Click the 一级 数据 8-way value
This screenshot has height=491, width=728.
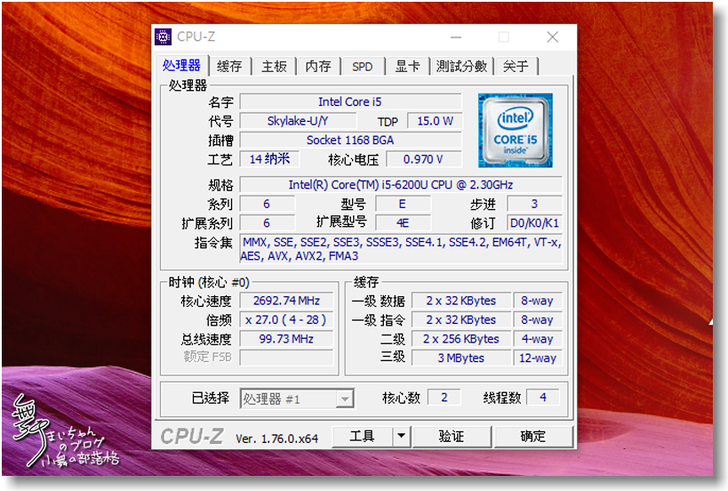538,301
